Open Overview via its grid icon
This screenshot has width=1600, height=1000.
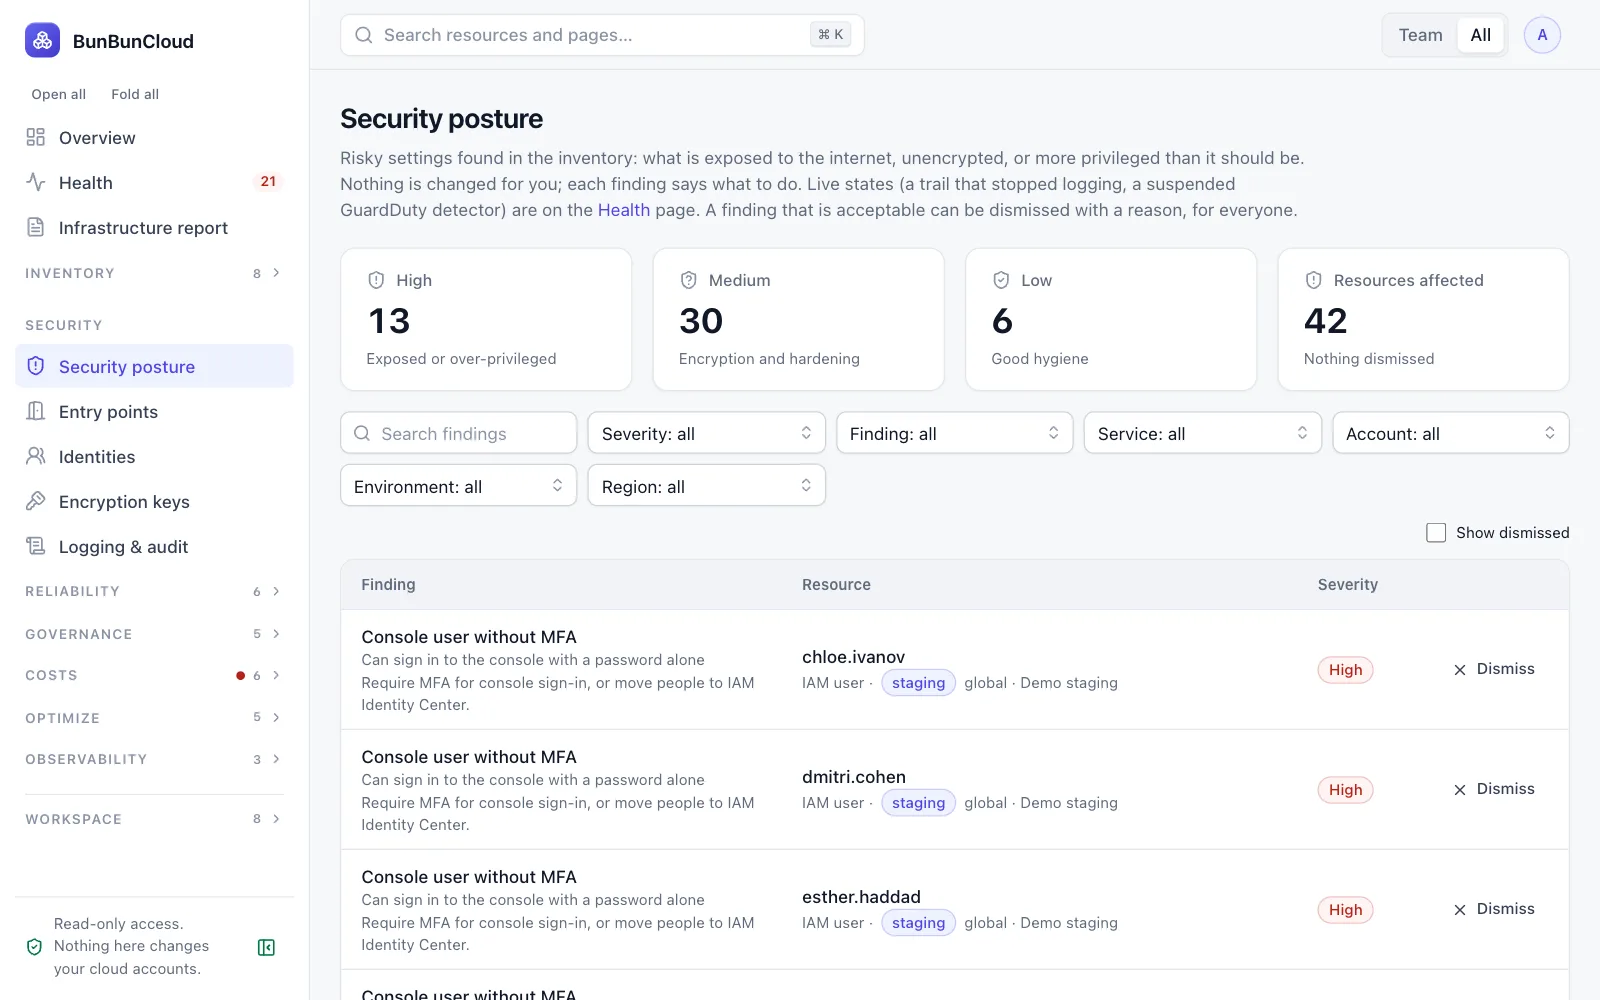(x=36, y=137)
